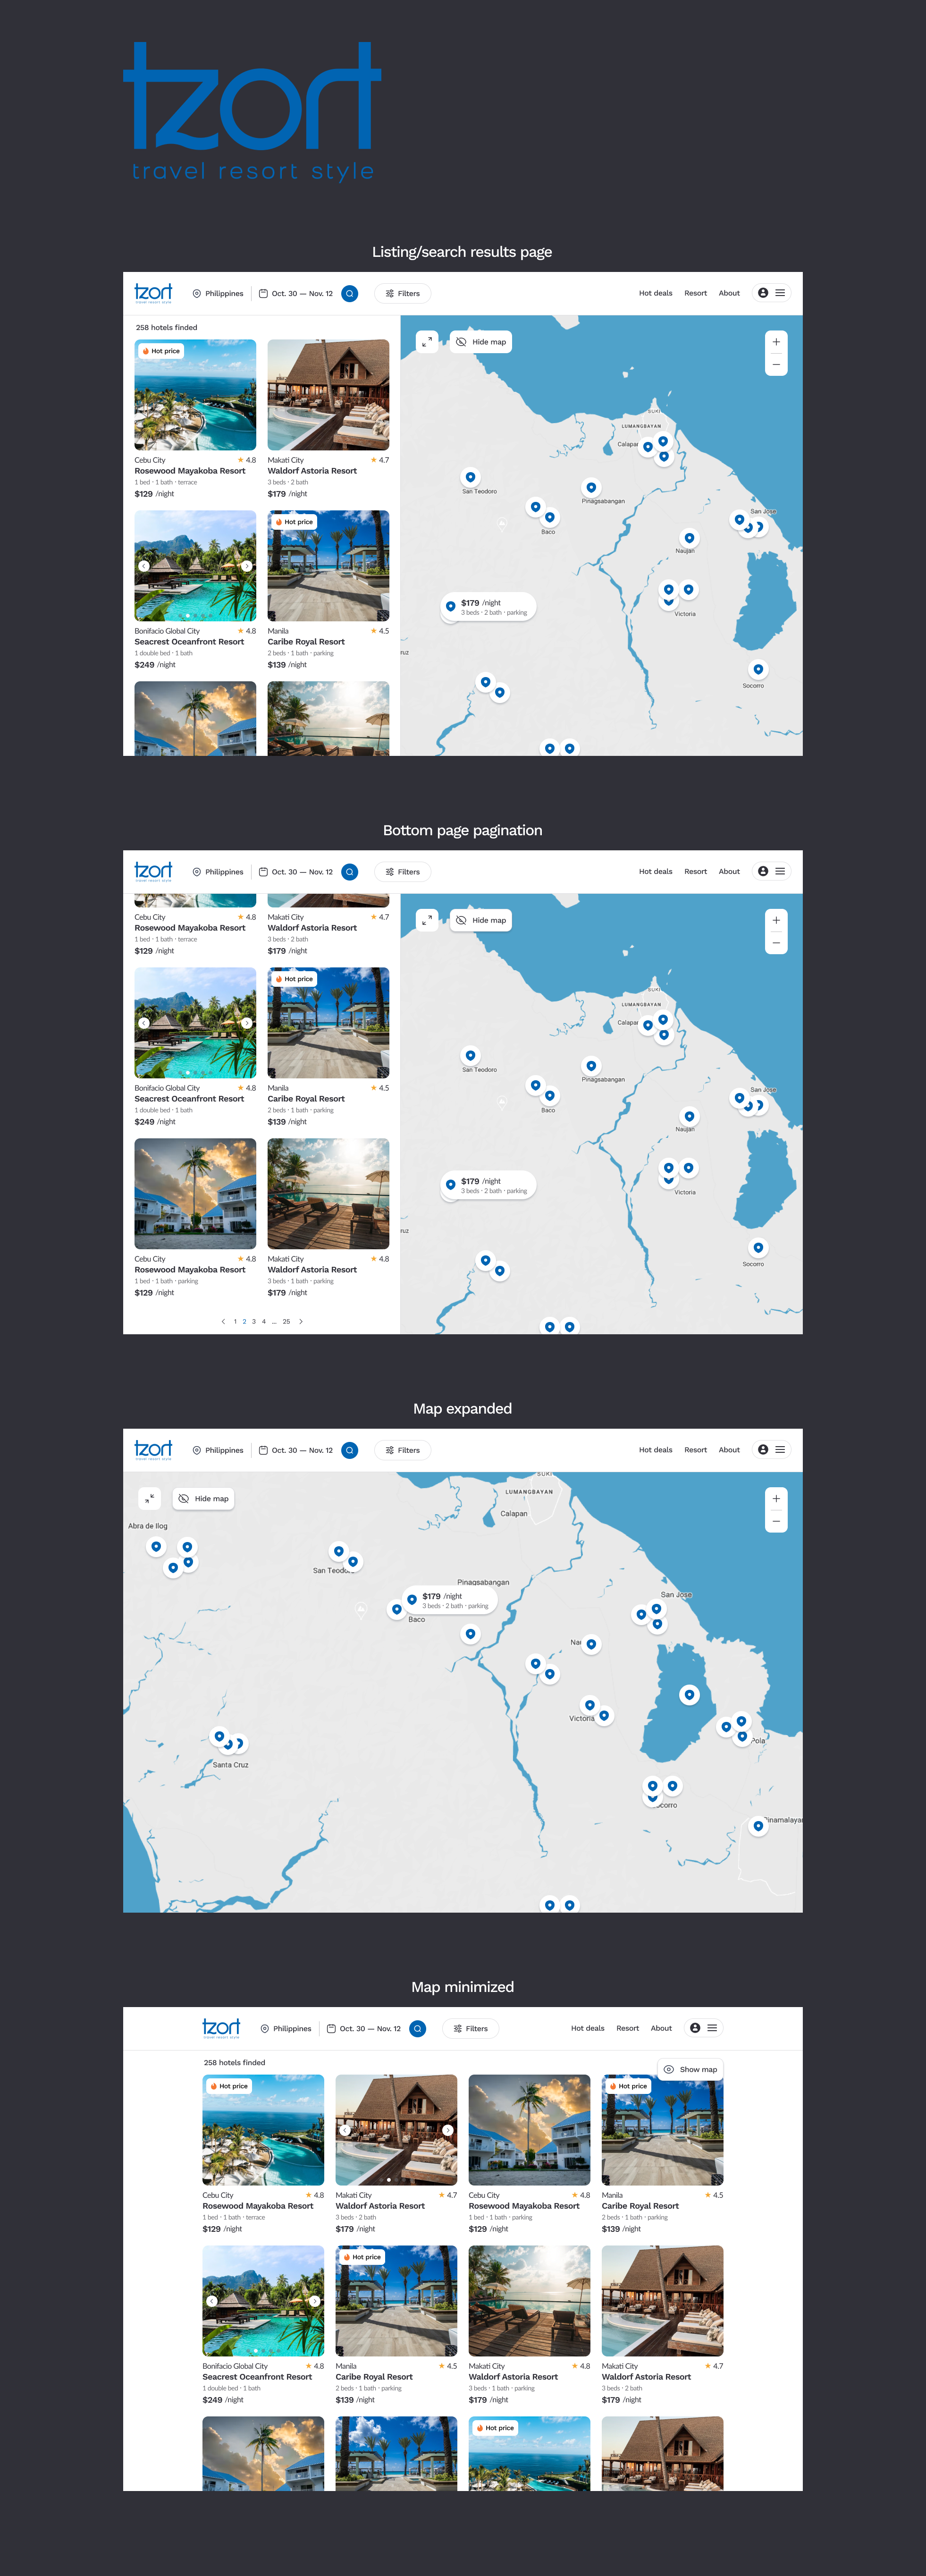Go to page 3 in bottom pagination
Image resolution: width=926 pixels, height=2576 pixels.
(x=254, y=1321)
